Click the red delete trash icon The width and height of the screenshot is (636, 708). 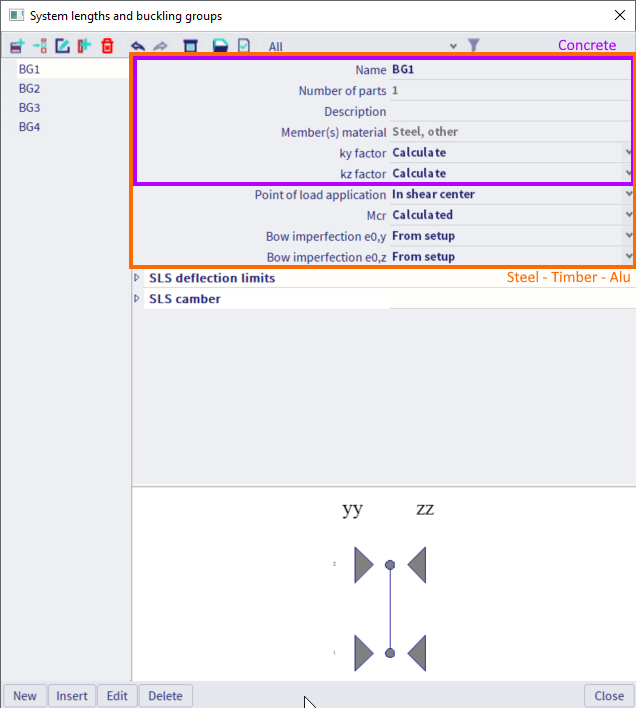(107, 46)
